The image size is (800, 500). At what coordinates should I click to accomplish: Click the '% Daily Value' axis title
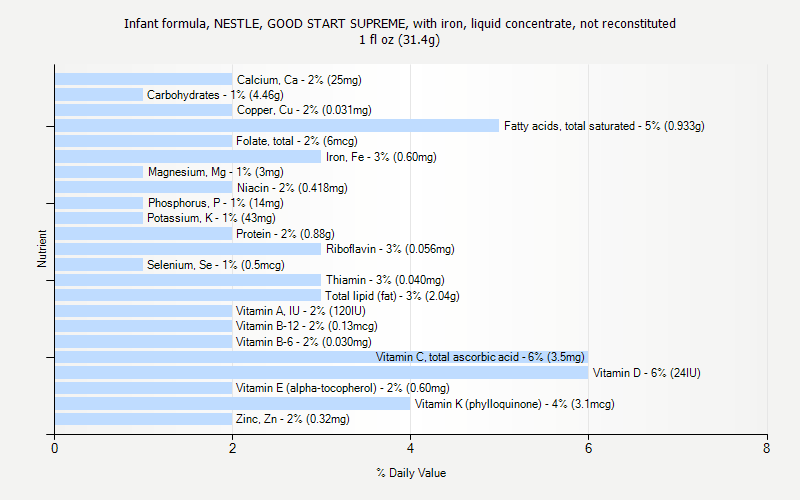pos(411,473)
